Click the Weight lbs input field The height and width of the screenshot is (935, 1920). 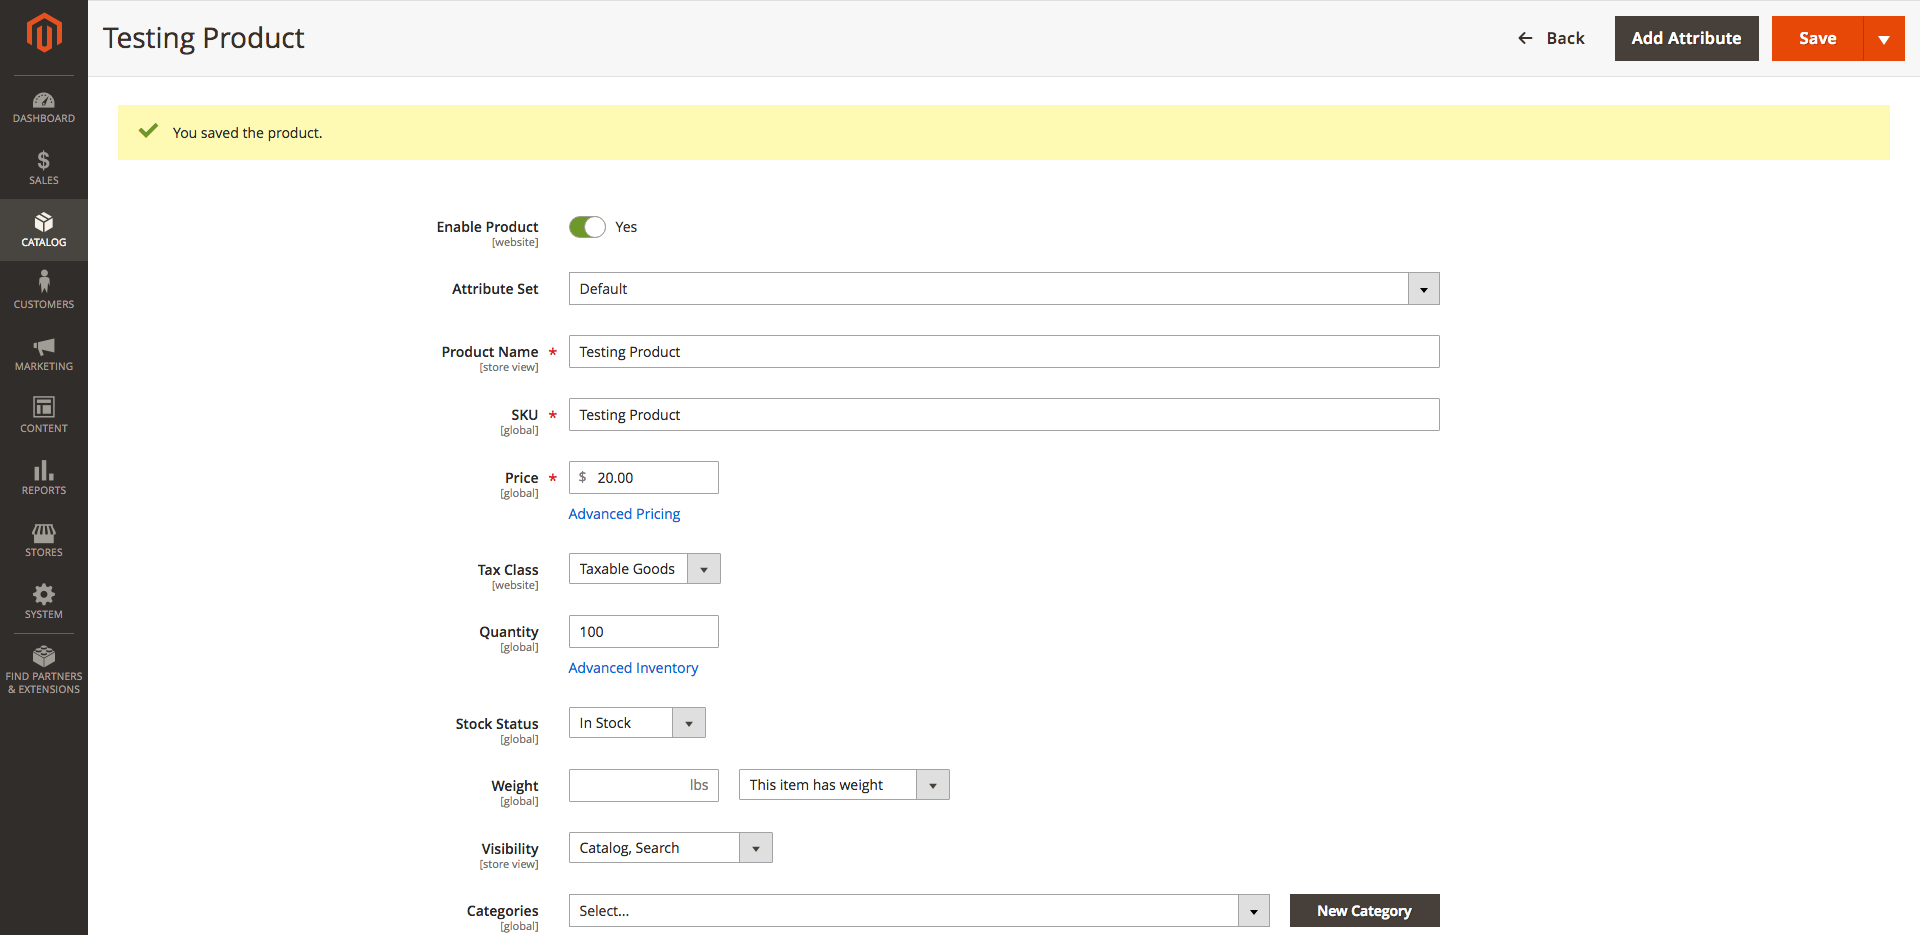[644, 785]
